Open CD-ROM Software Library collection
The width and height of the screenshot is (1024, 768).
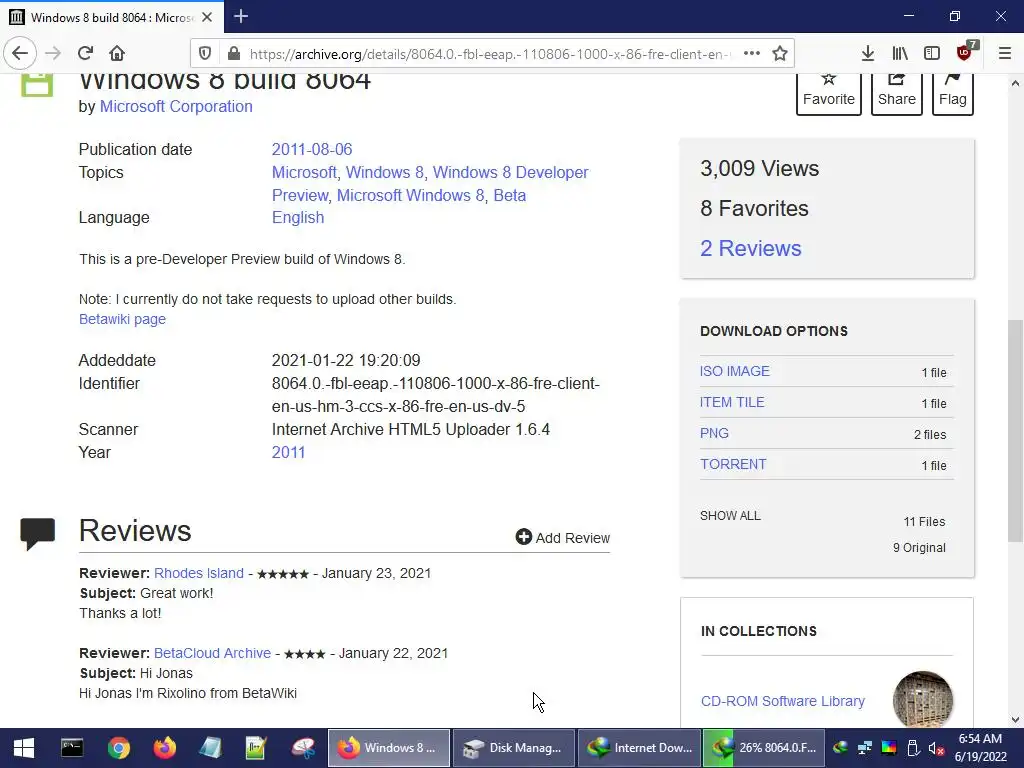[782, 701]
